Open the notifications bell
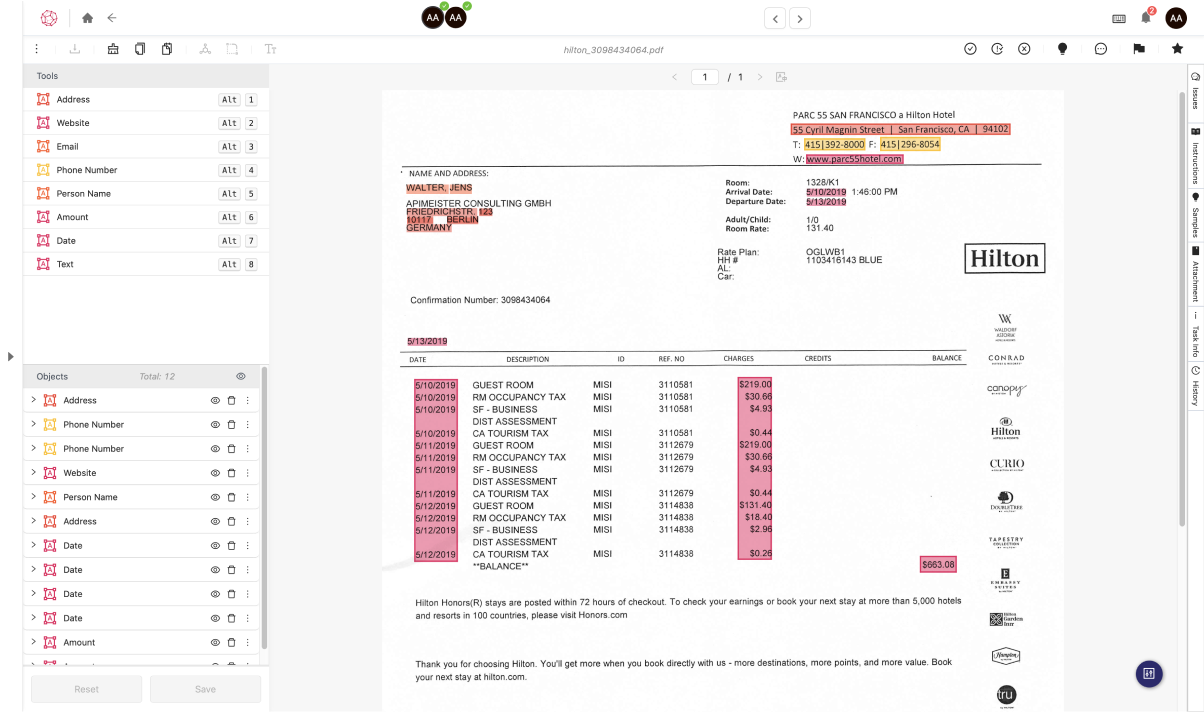Viewport: 1204px width, 712px height. (x=1146, y=17)
